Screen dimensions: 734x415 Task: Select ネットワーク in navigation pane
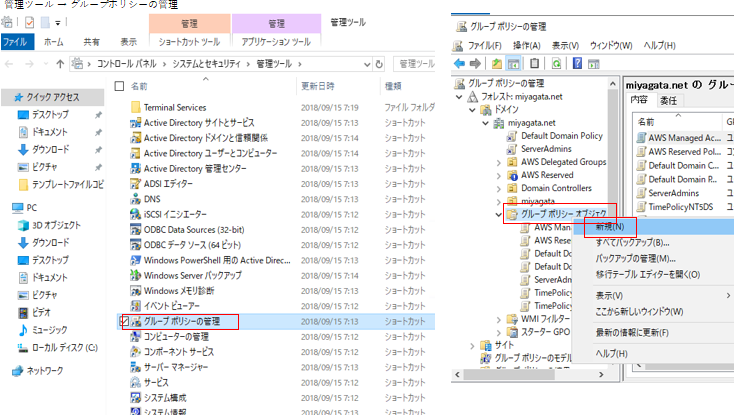[44, 371]
